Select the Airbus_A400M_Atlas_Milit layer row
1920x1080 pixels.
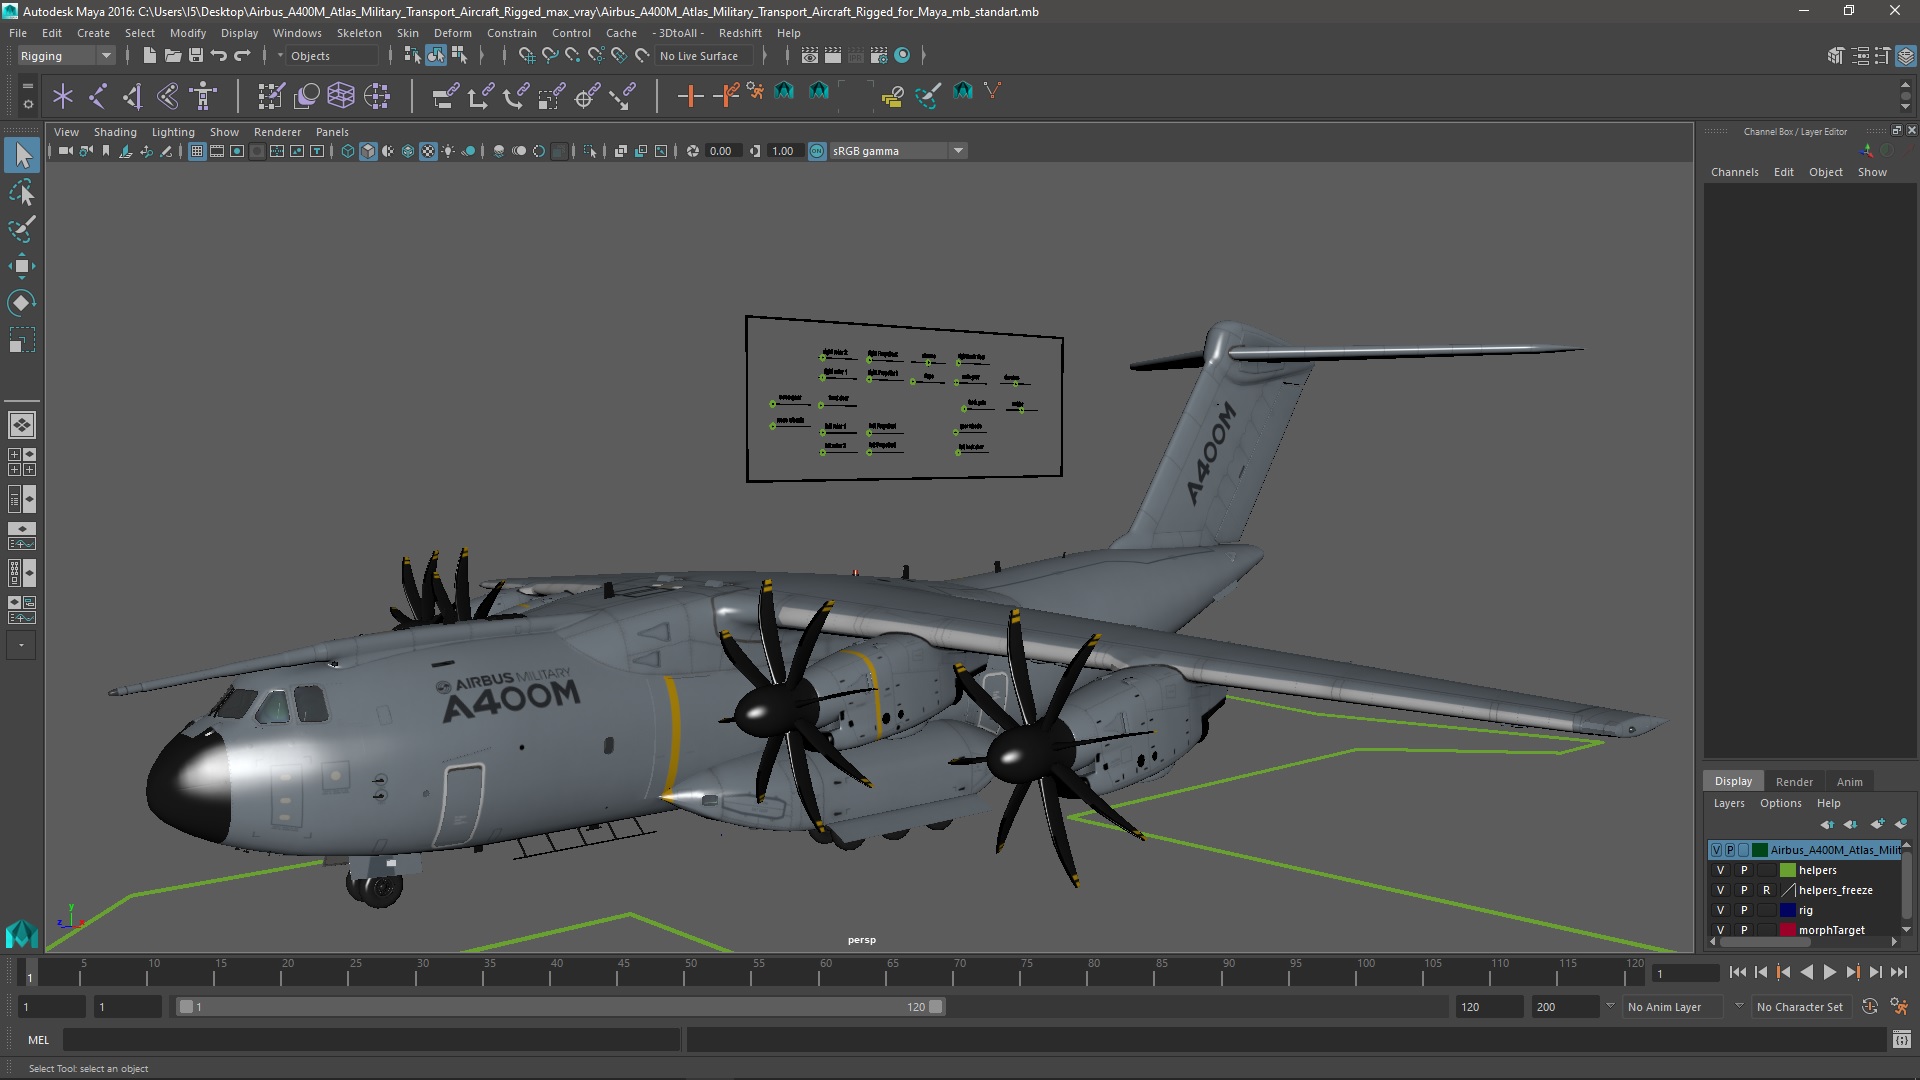coord(1804,850)
